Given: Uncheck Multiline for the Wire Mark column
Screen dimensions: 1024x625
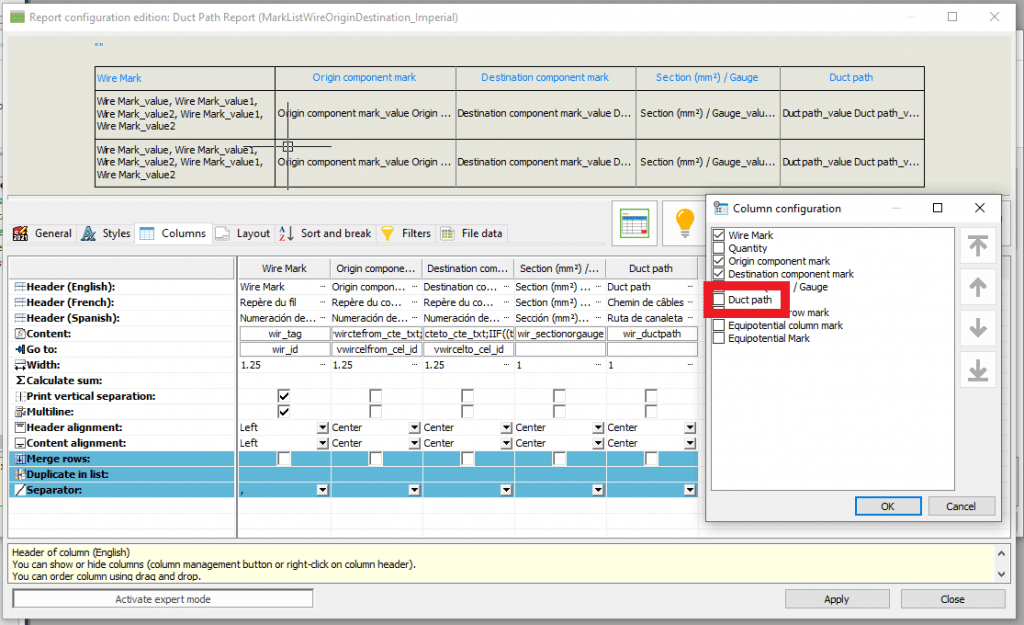Looking at the screenshot, I should pyautogui.click(x=284, y=412).
